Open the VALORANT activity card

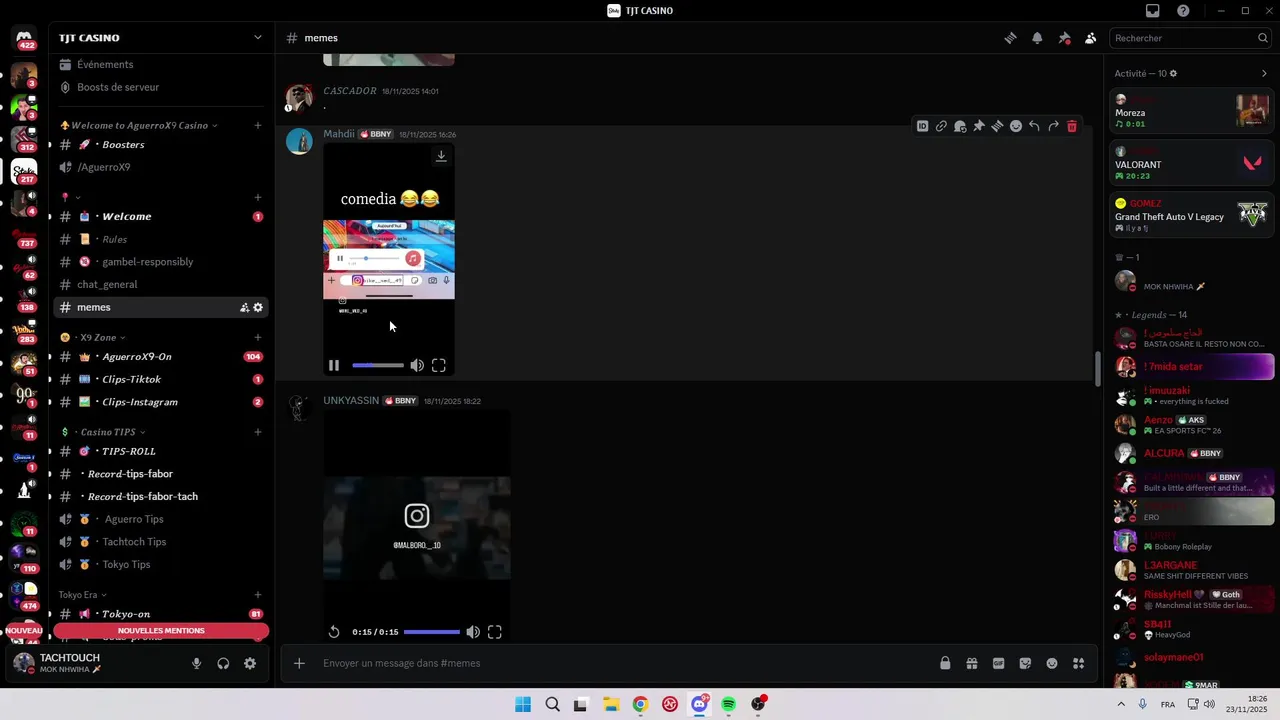pos(1192,163)
